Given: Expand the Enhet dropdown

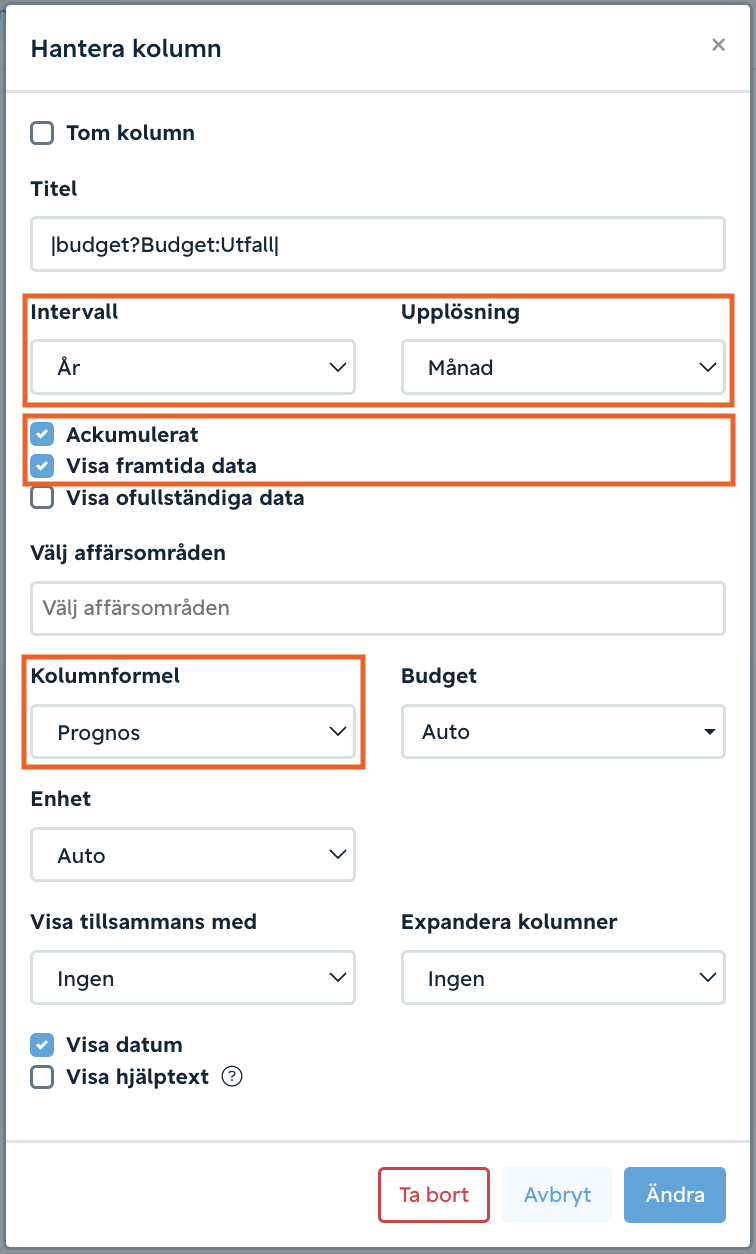Looking at the screenshot, I should (193, 855).
